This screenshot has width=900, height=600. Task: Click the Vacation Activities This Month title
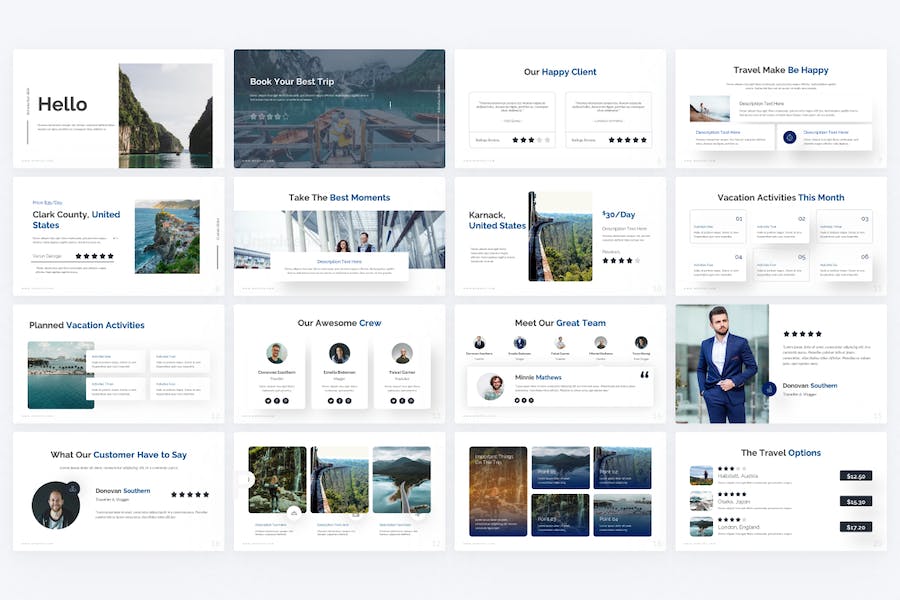(x=780, y=198)
